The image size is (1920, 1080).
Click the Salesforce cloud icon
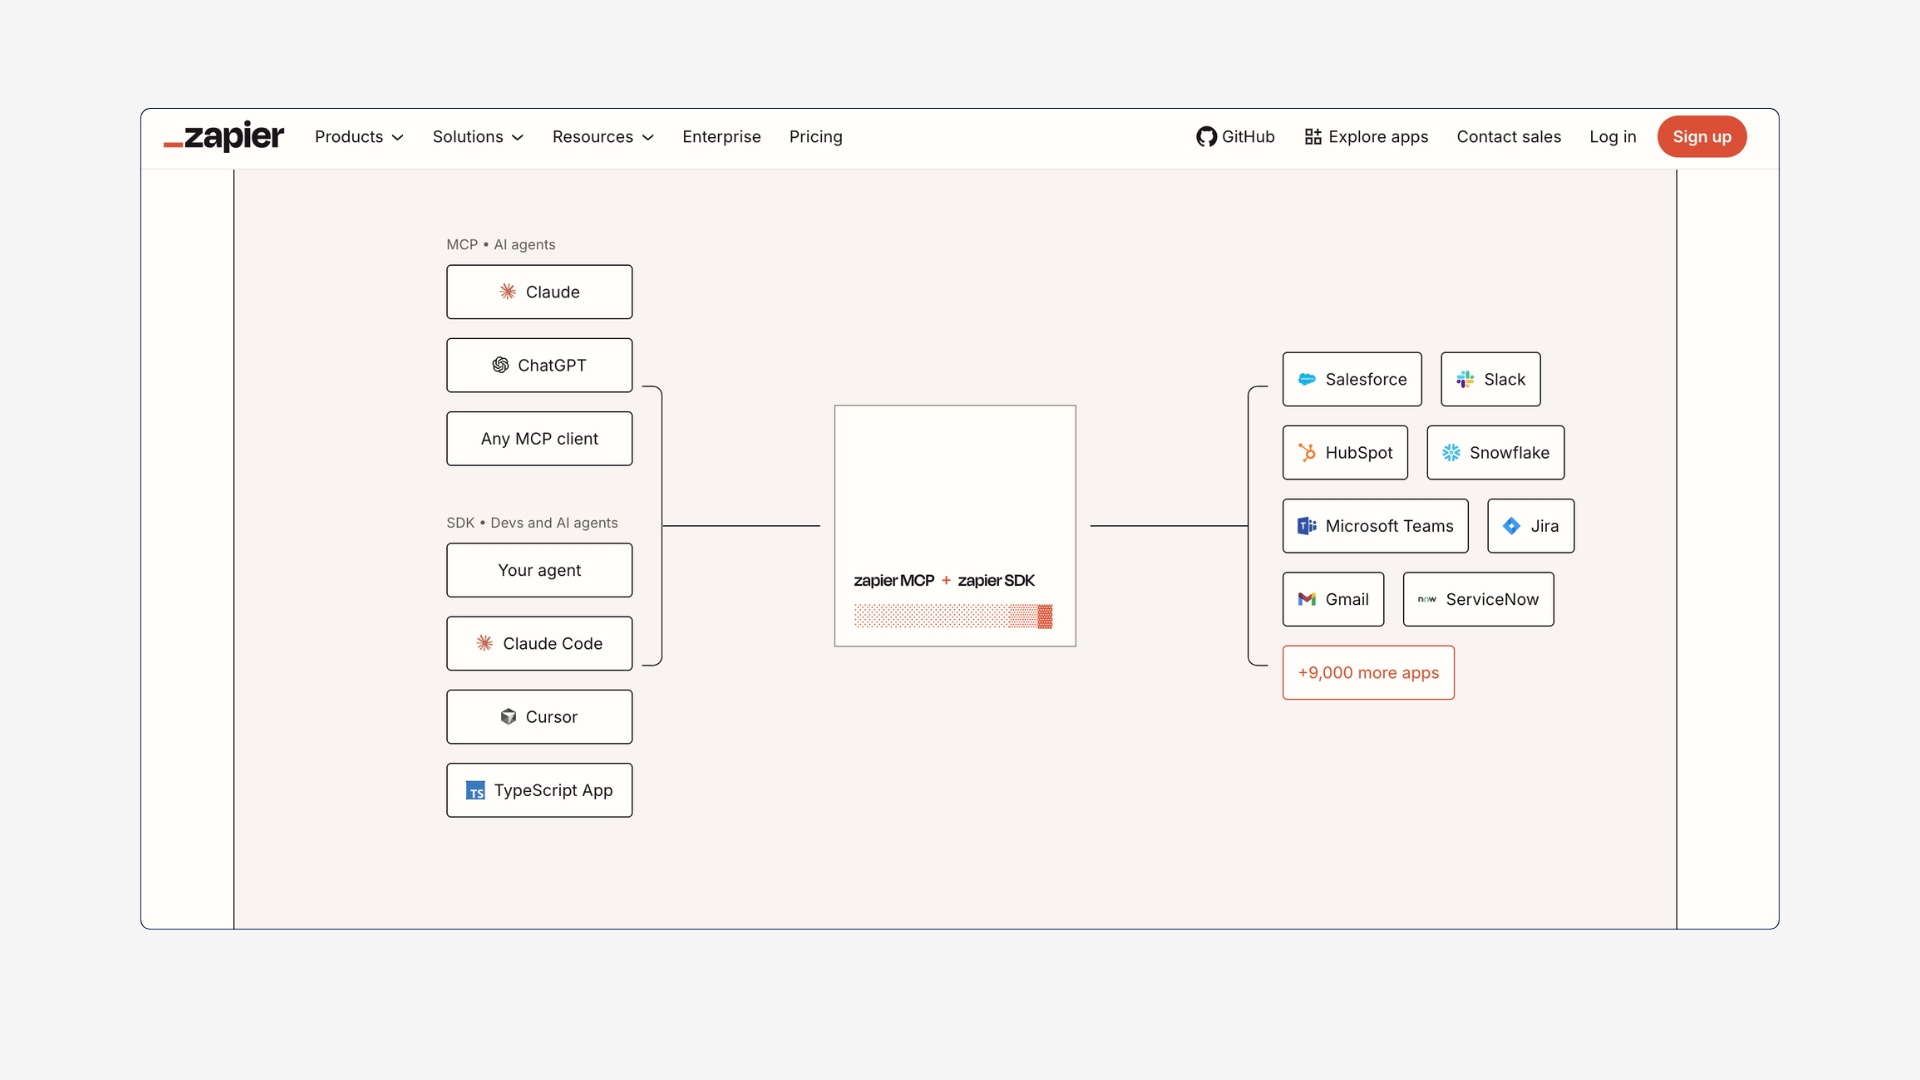click(1307, 379)
